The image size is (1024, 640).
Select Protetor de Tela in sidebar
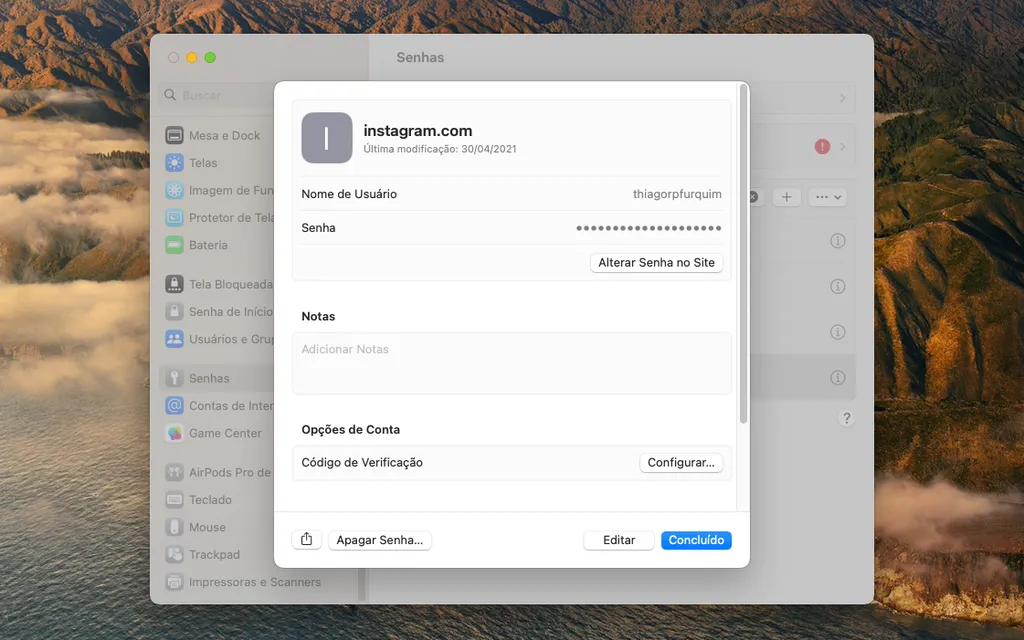219,218
